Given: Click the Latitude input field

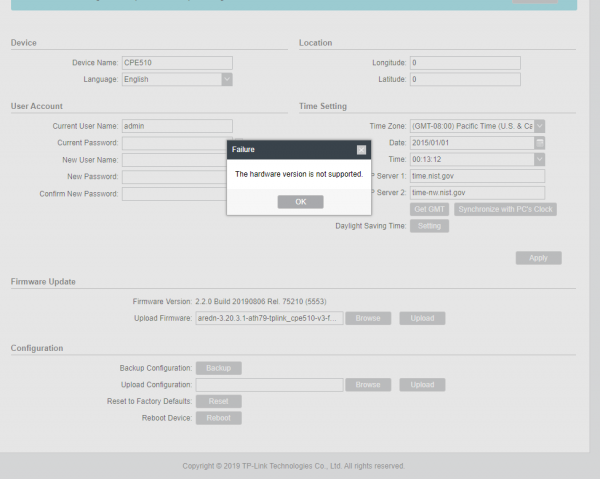Looking at the screenshot, I should (465, 79).
